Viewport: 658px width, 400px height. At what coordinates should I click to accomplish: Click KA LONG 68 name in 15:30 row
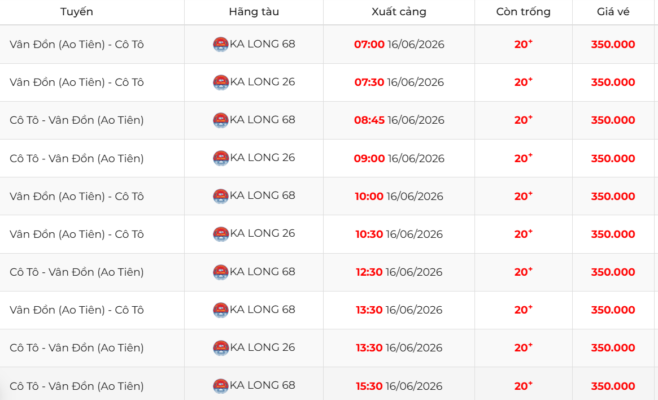point(263,385)
